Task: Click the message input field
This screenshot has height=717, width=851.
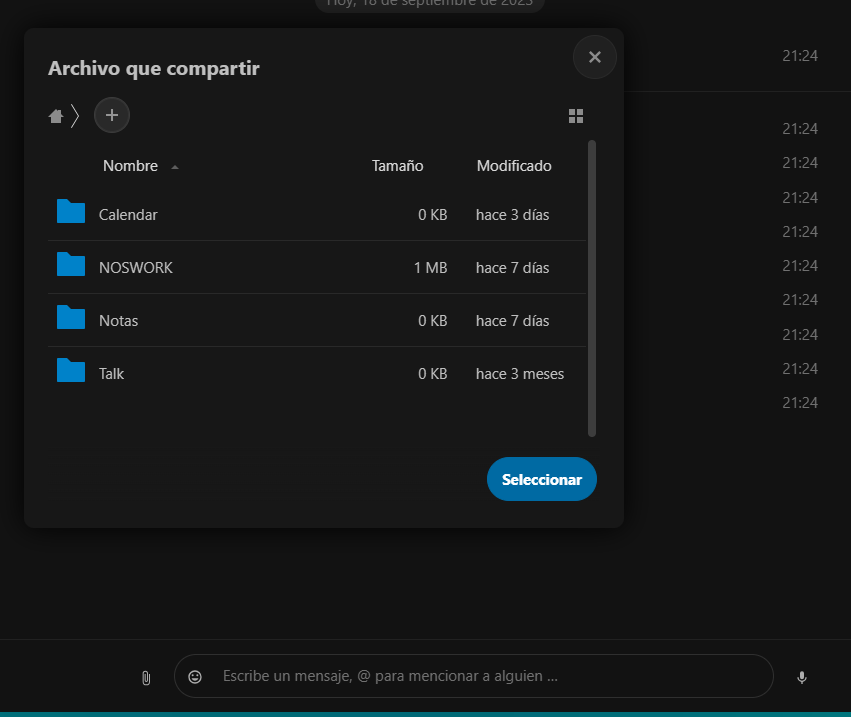Action: pos(473,676)
